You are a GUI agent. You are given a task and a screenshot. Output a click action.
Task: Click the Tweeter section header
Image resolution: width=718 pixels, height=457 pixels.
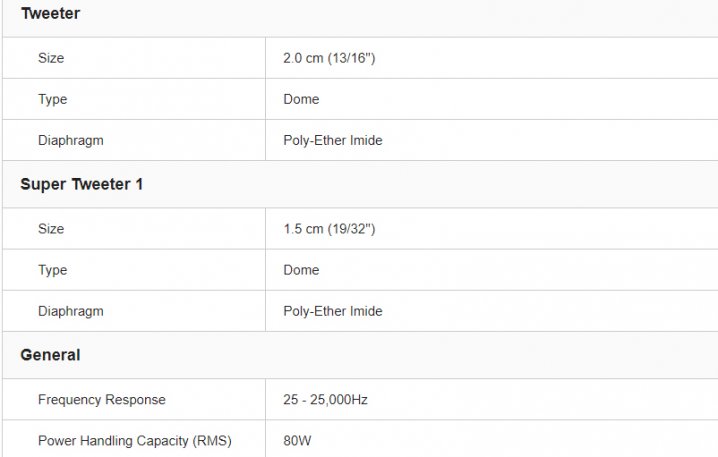pyautogui.click(x=50, y=14)
